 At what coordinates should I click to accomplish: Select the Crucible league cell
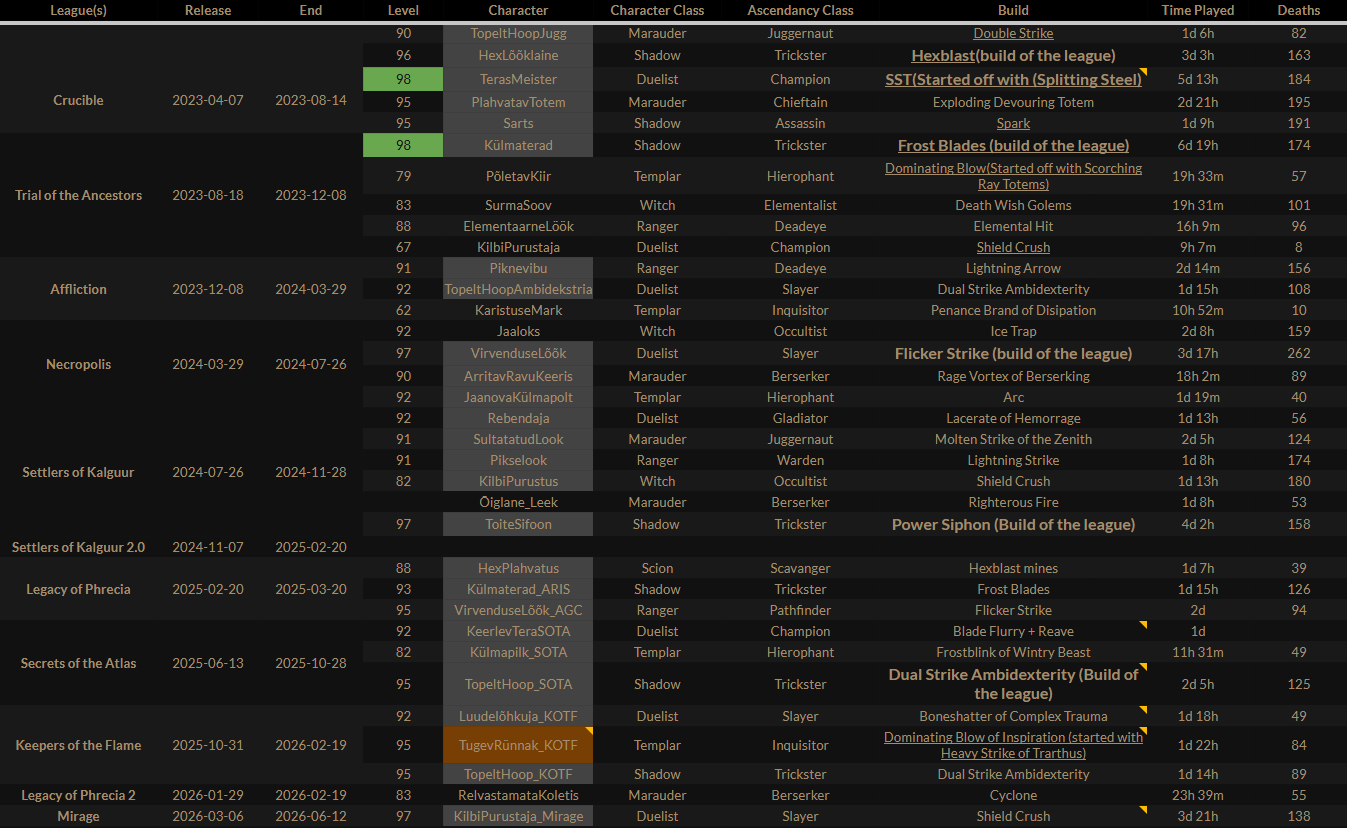click(78, 100)
